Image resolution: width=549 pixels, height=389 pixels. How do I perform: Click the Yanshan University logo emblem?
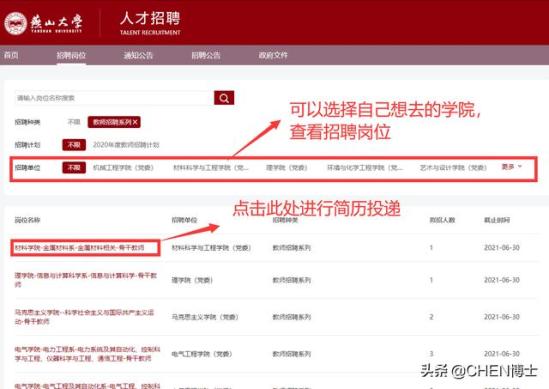[15, 23]
